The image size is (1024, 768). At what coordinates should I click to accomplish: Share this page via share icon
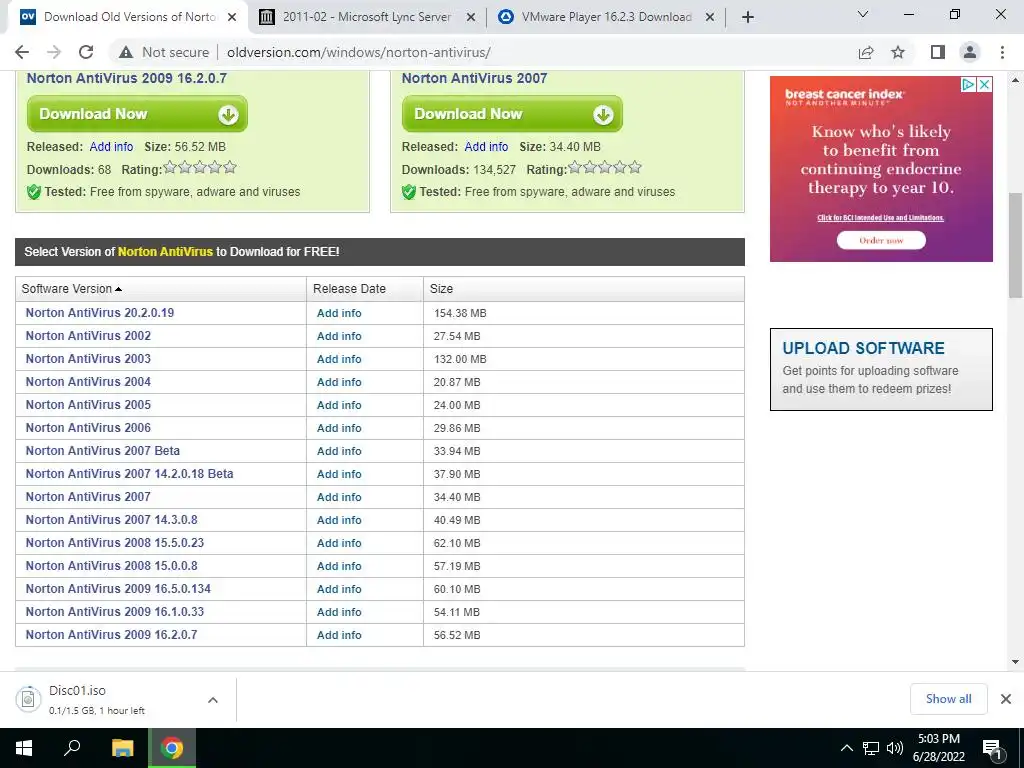tap(866, 52)
